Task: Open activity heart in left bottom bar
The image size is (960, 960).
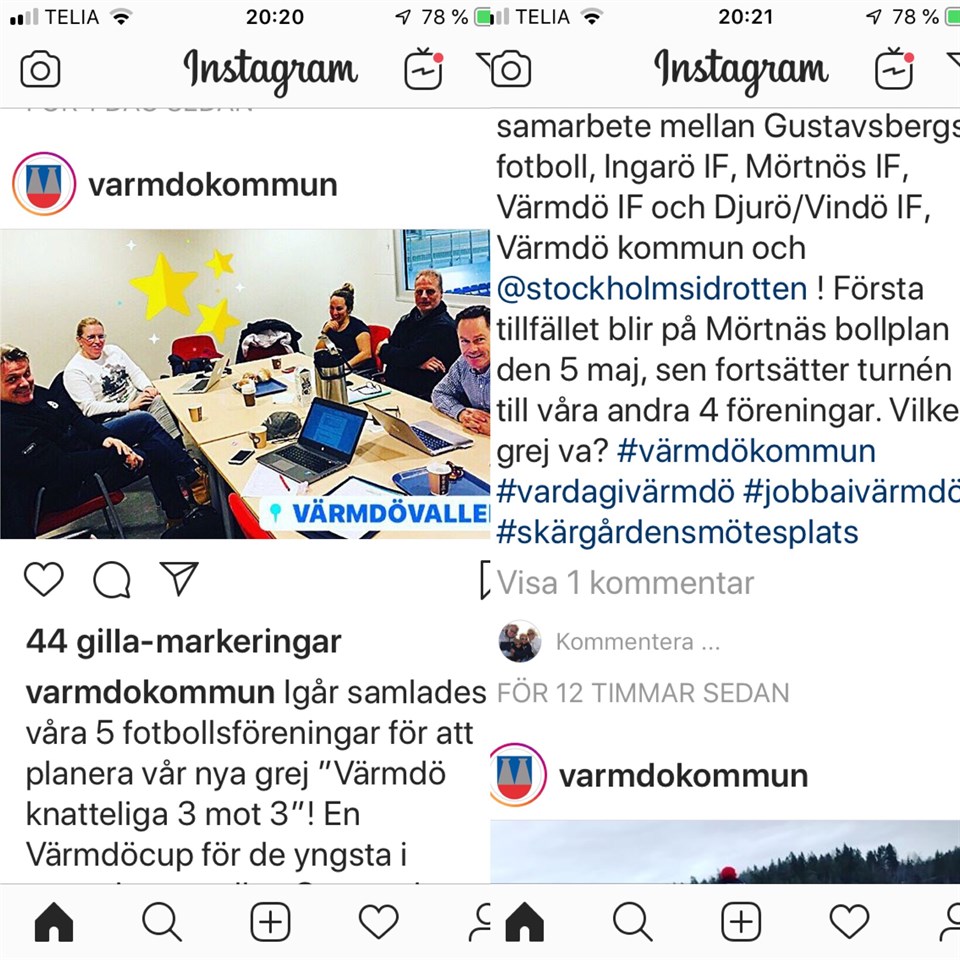Action: click(378, 921)
